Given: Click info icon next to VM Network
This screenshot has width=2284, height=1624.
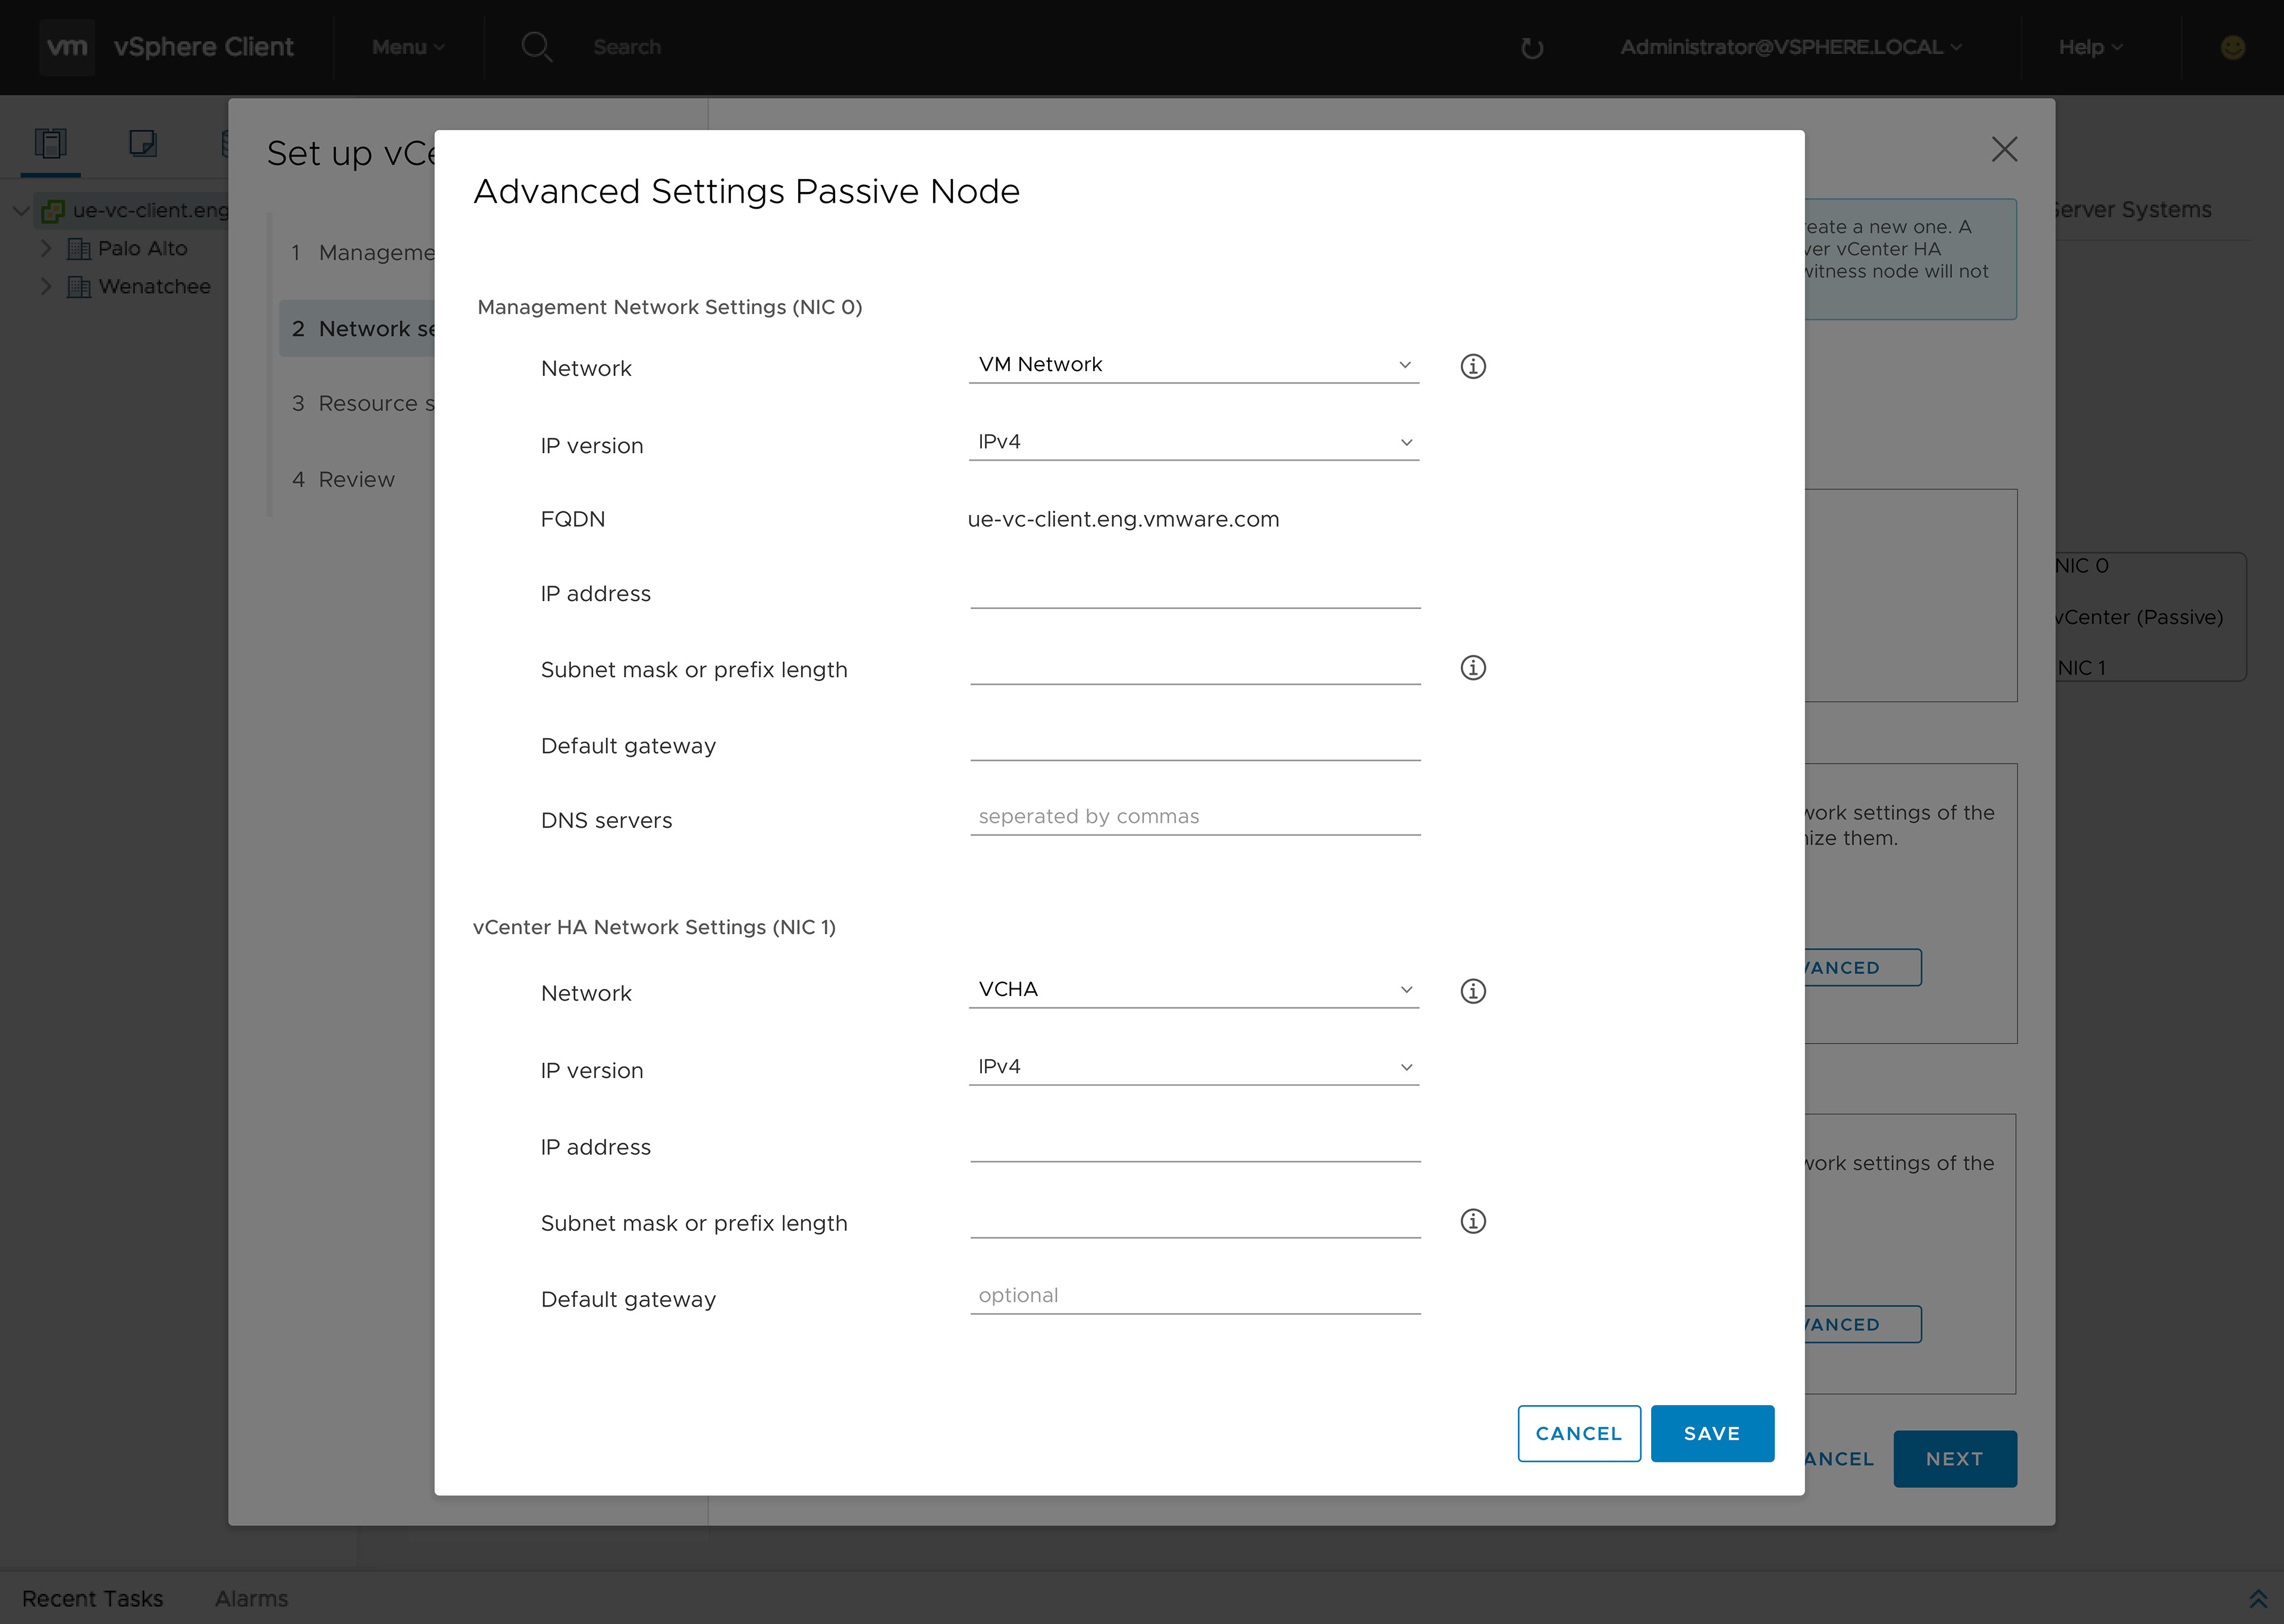Looking at the screenshot, I should pyautogui.click(x=1472, y=366).
